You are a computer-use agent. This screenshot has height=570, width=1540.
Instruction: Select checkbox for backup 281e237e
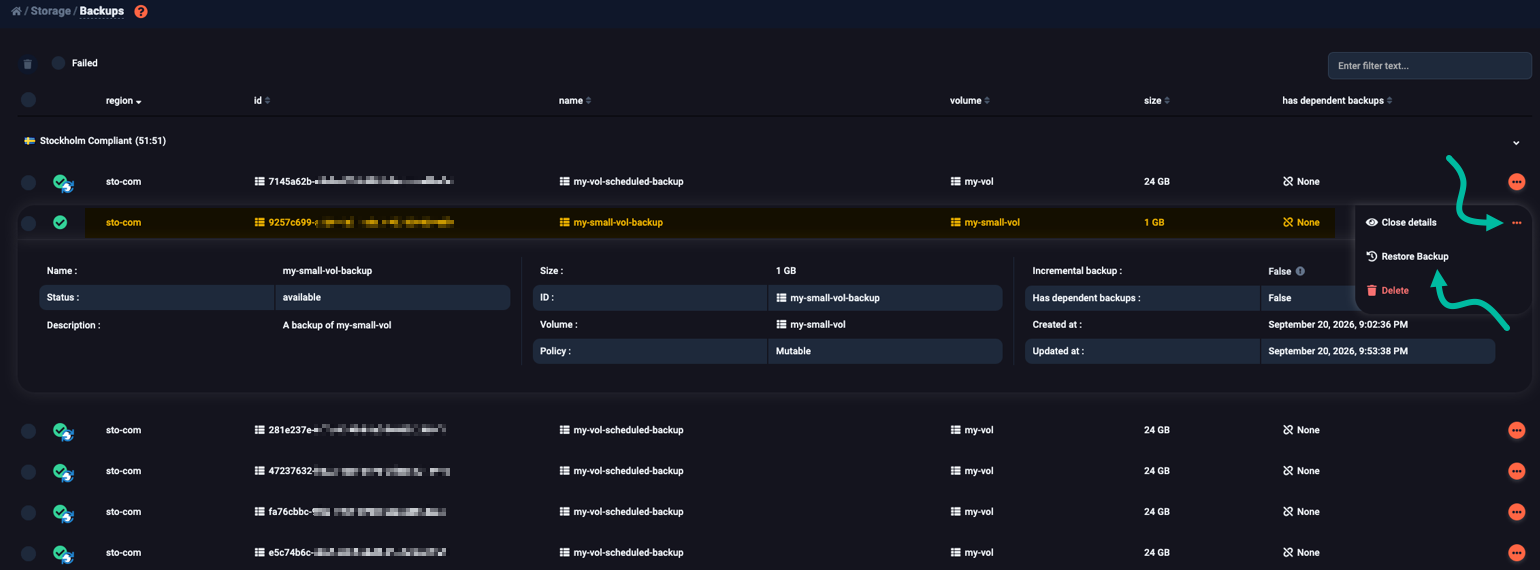[x=28, y=431]
